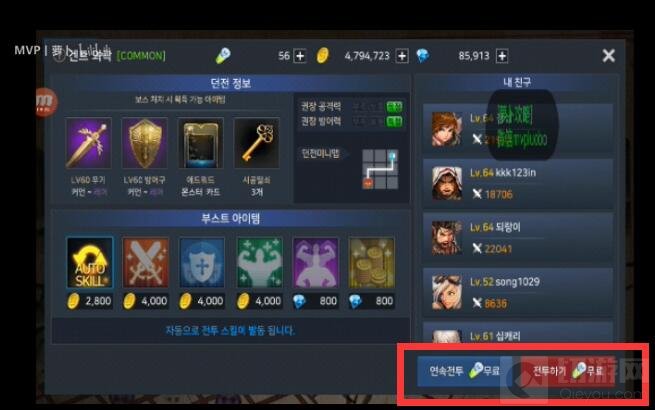Choose the Lv.64 friend with power 22041
Screen dimensions: 655x410
pos(518,238)
